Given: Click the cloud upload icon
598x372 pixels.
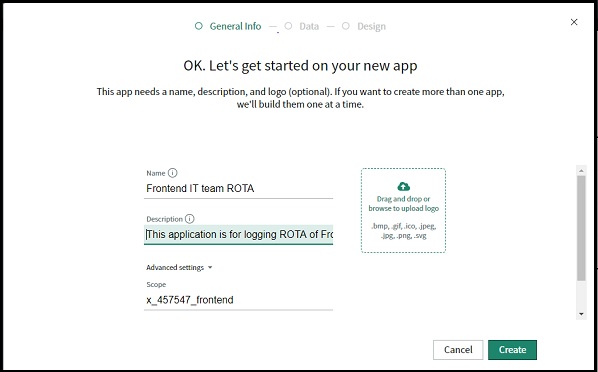Looking at the screenshot, I should (403, 187).
